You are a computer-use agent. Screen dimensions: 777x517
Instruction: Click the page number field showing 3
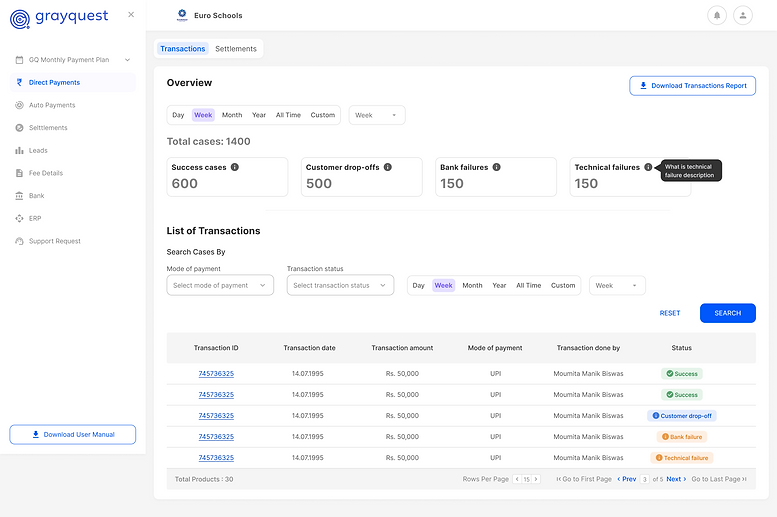pyautogui.click(x=644, y=479)
